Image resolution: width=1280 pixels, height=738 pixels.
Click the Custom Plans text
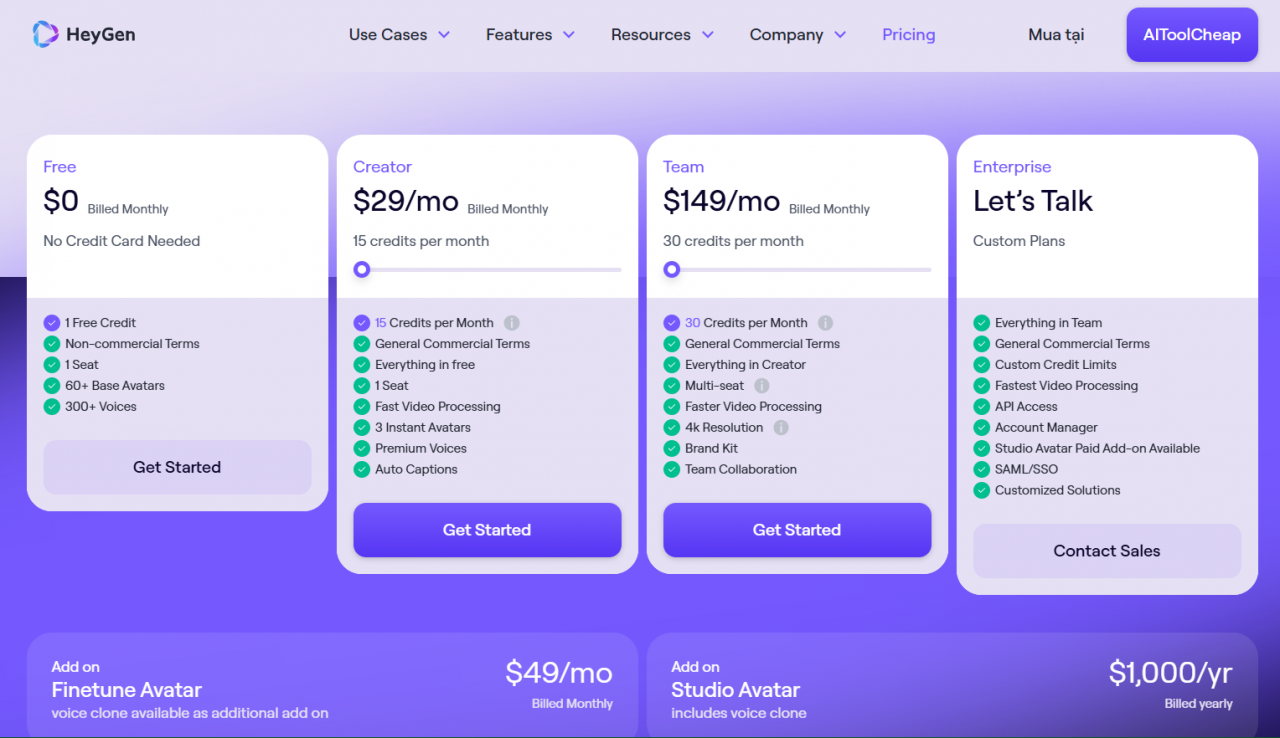coord(1019,241)
